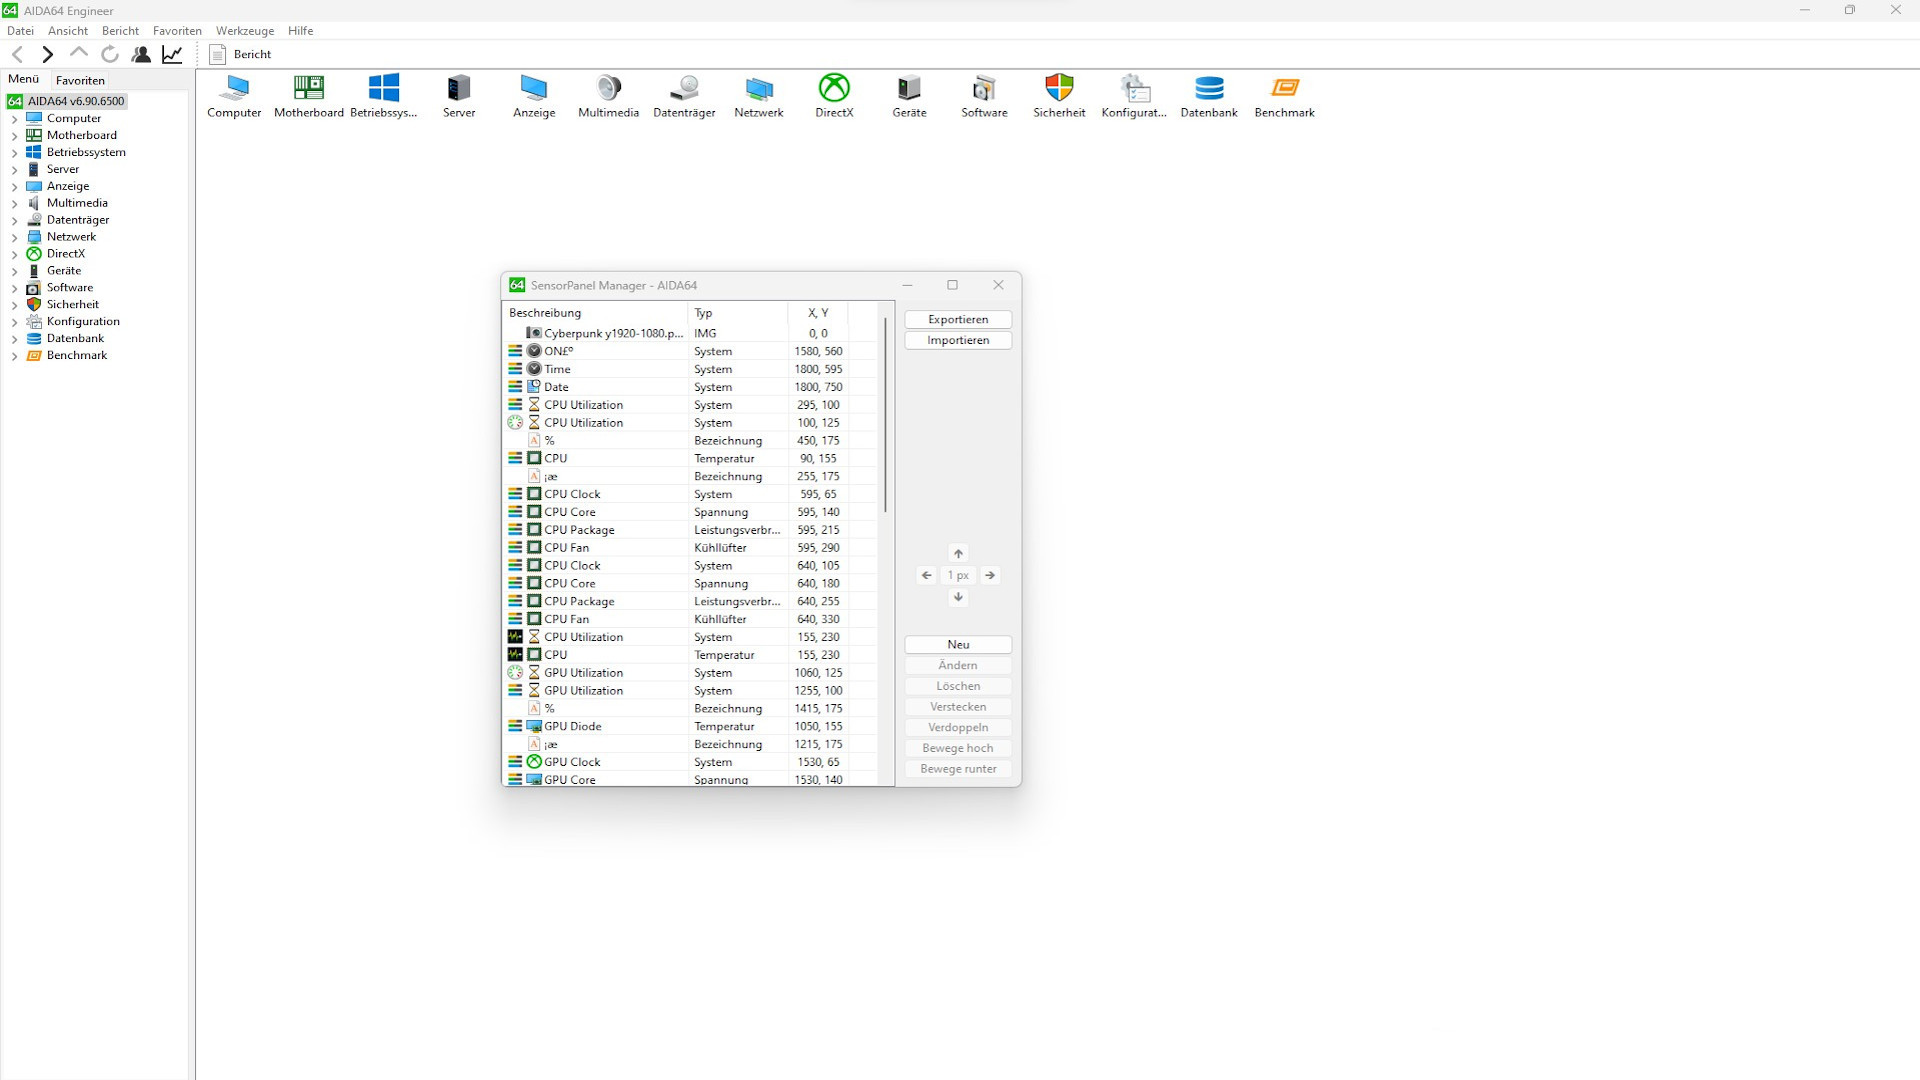Open the Benchmark icon in main pane

coord(1284,89)
